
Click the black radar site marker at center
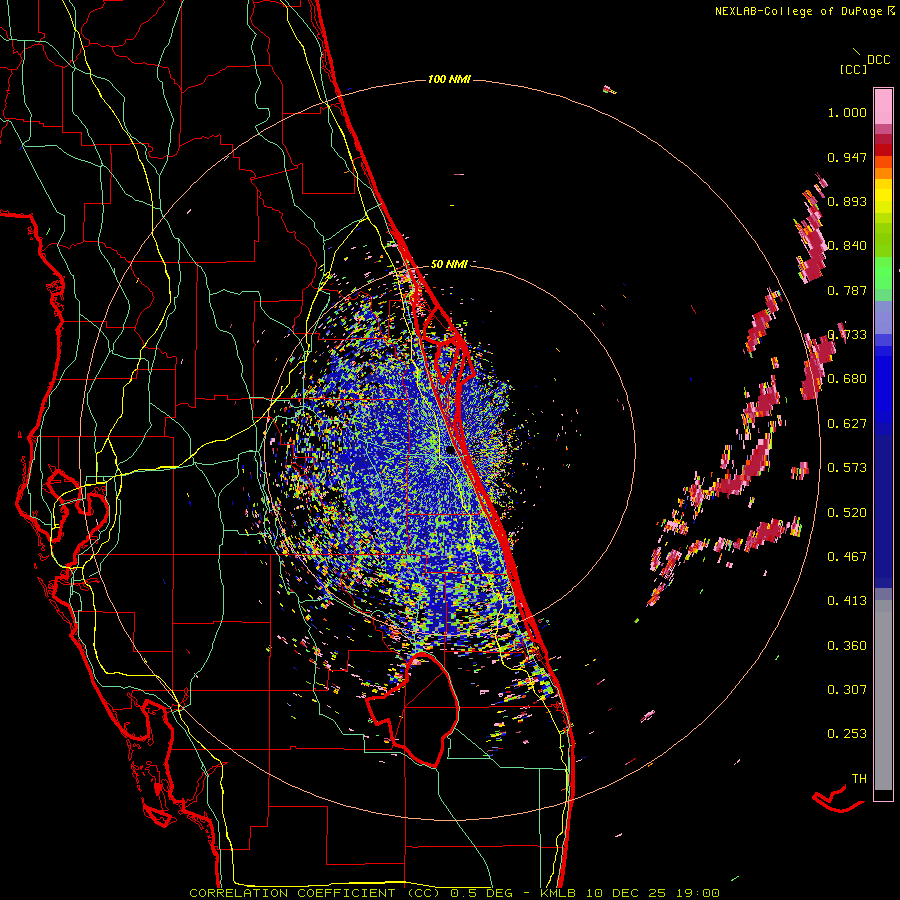click(x=449, y=451)
